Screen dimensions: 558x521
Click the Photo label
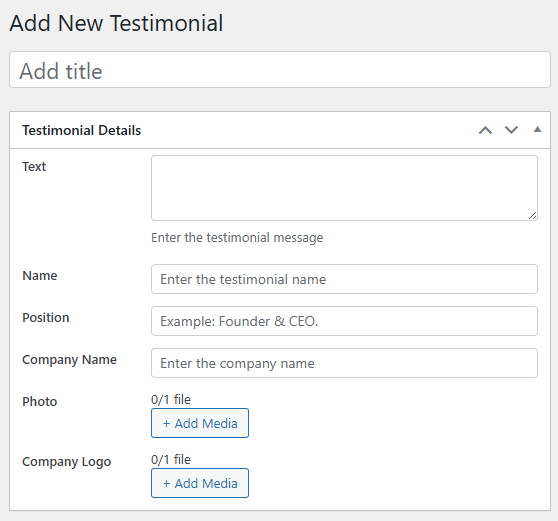[x=40, y=402]
